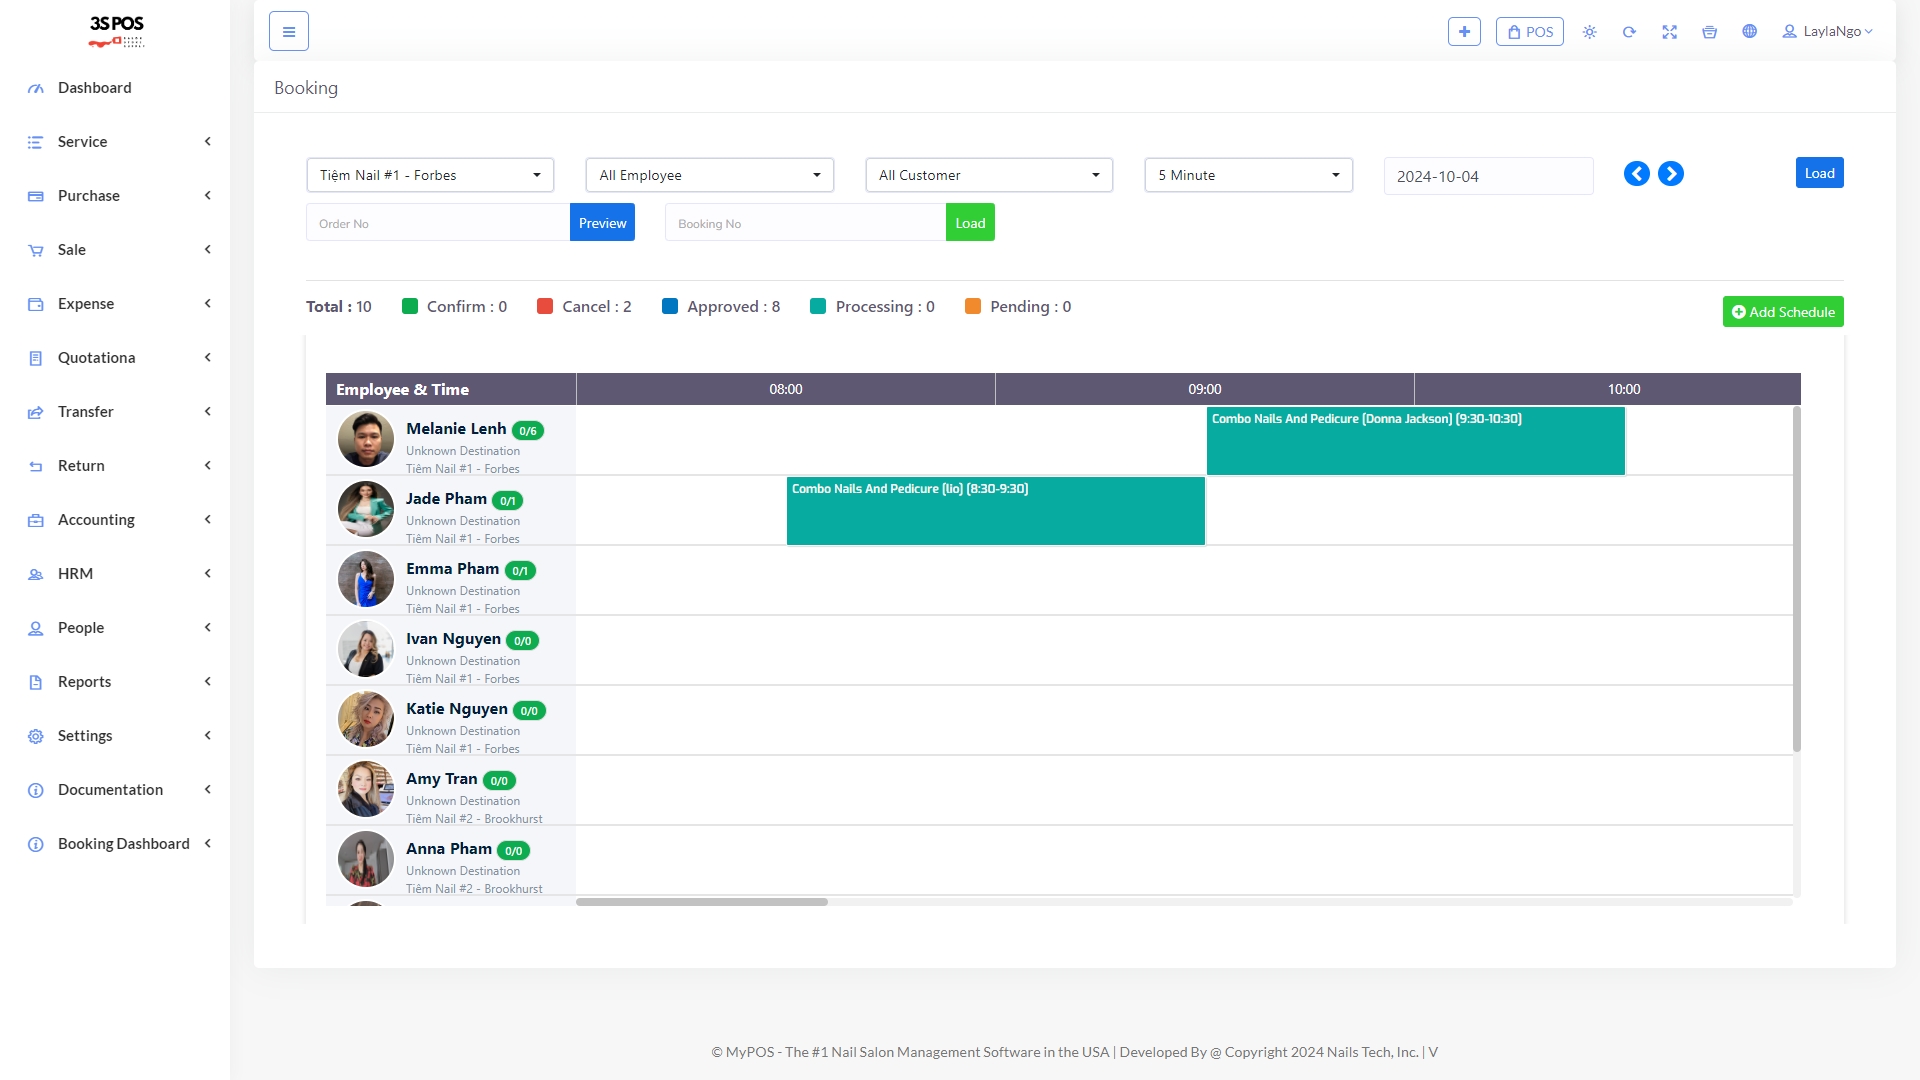Image resolution: width=1920 pixels, height=1080 pixels.
Task: Click the plus quick-add icon in header
Action: click(1464, 31)
